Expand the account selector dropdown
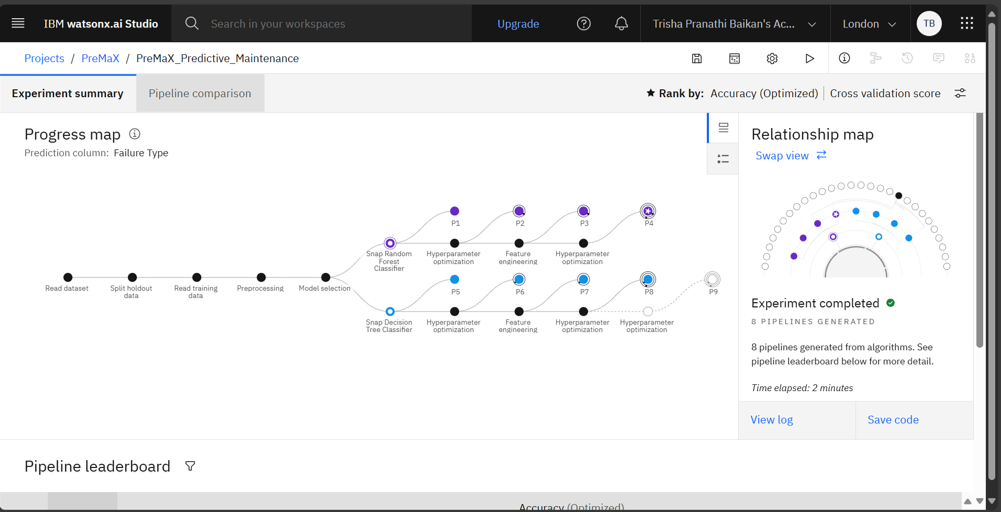1001x512 pixels. coord(734,23)
